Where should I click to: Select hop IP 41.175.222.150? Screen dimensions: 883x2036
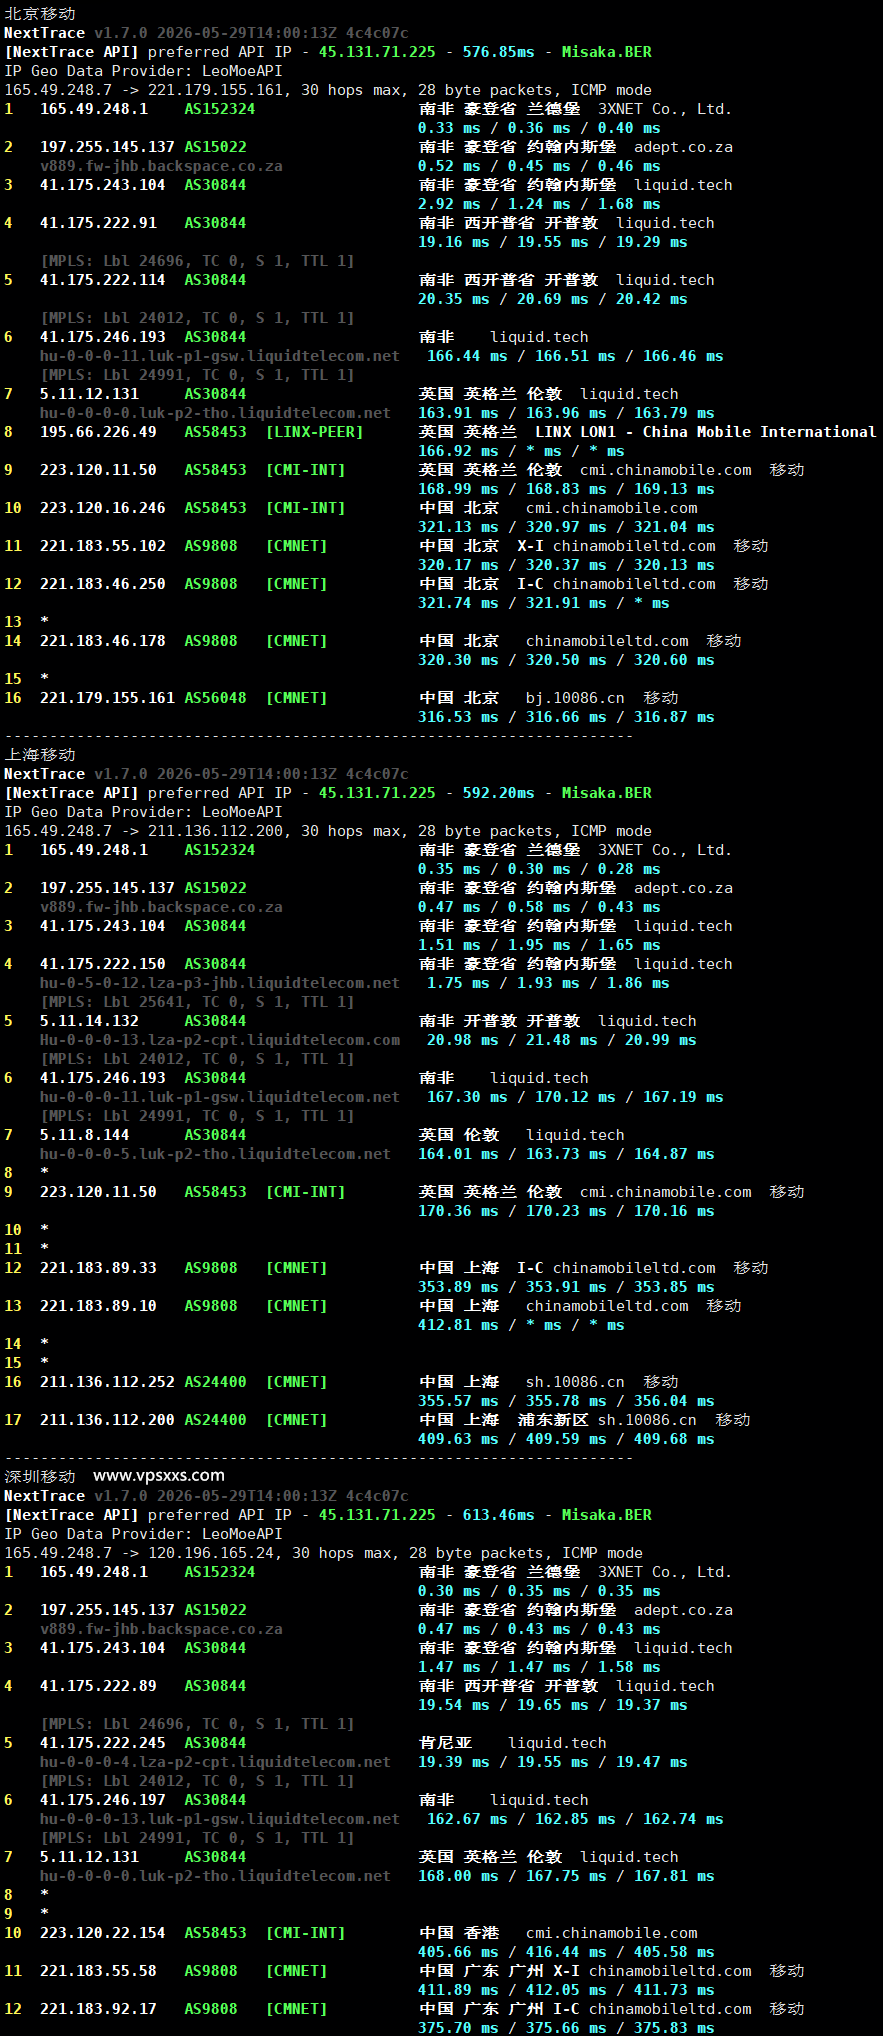pyautogui.click(x=103, y=964)
